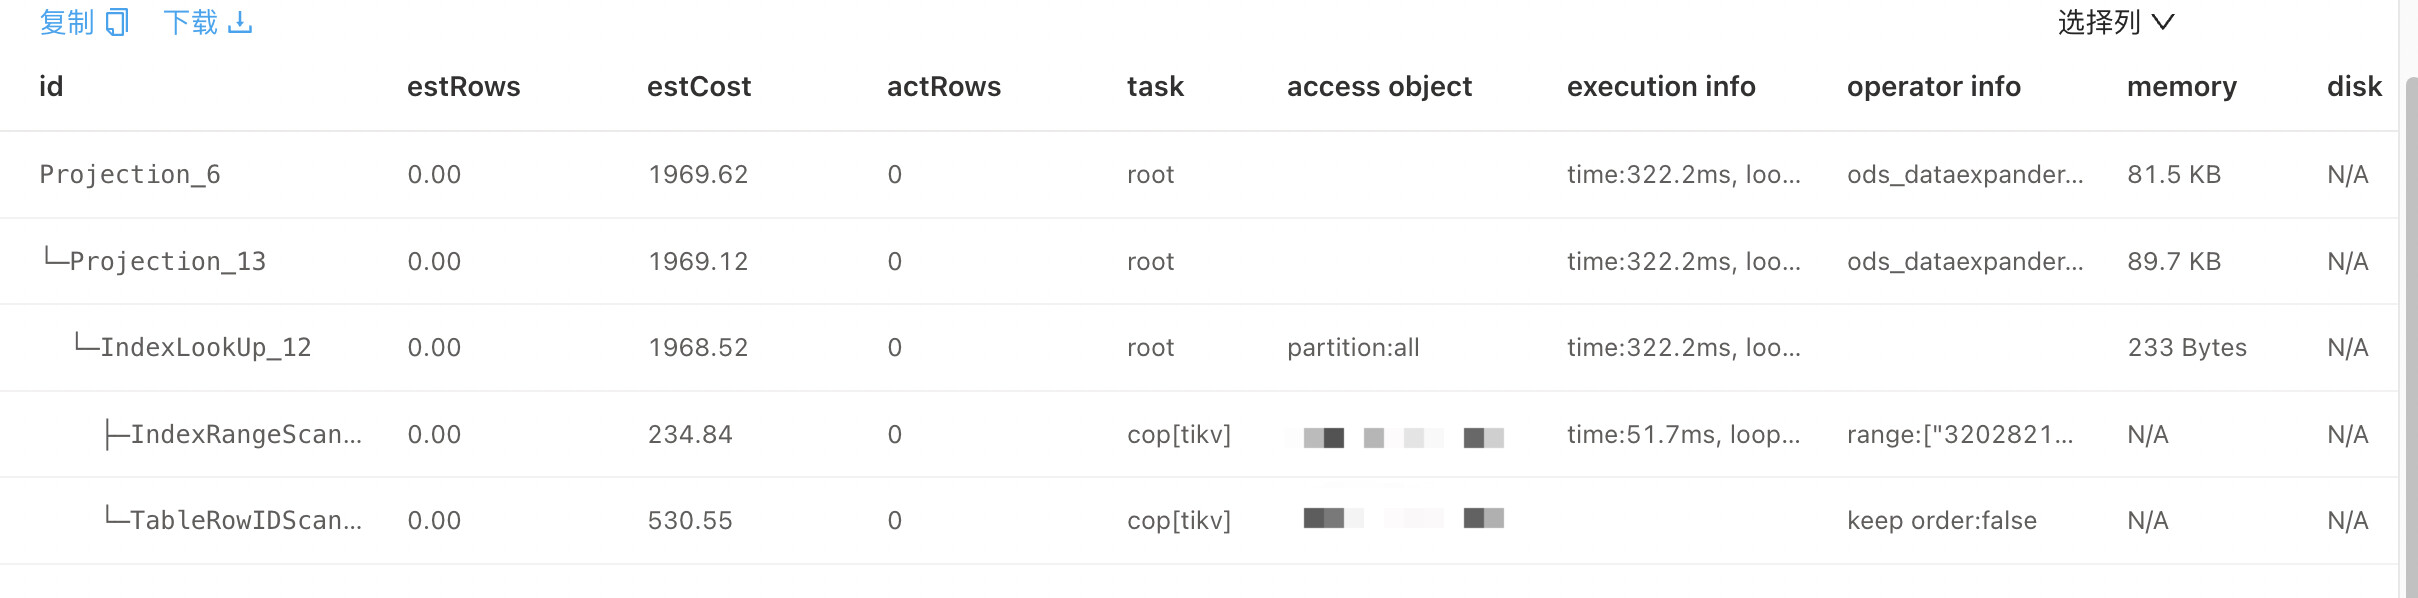Image resolution: width=2418 pixels, height=598 pixels.
Task: Select the Projection_6 row id
Action: point(130,175)
